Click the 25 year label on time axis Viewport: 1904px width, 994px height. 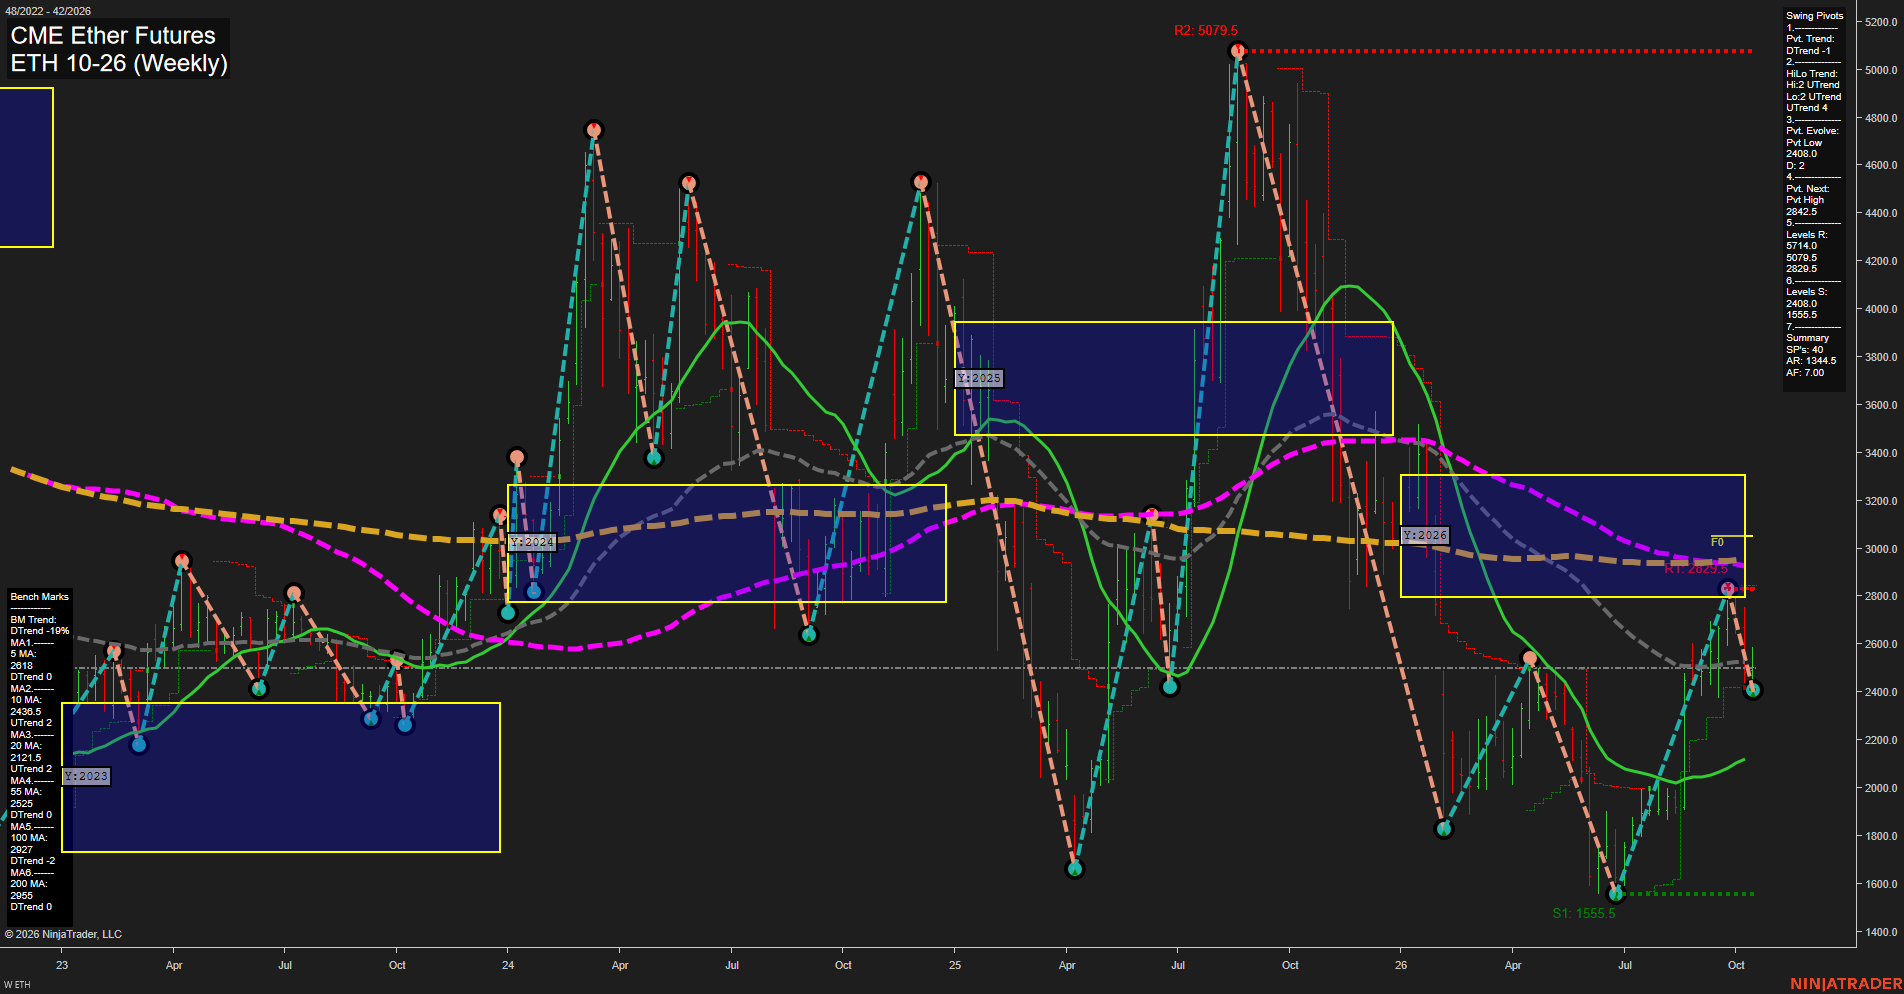click(955, 965)
